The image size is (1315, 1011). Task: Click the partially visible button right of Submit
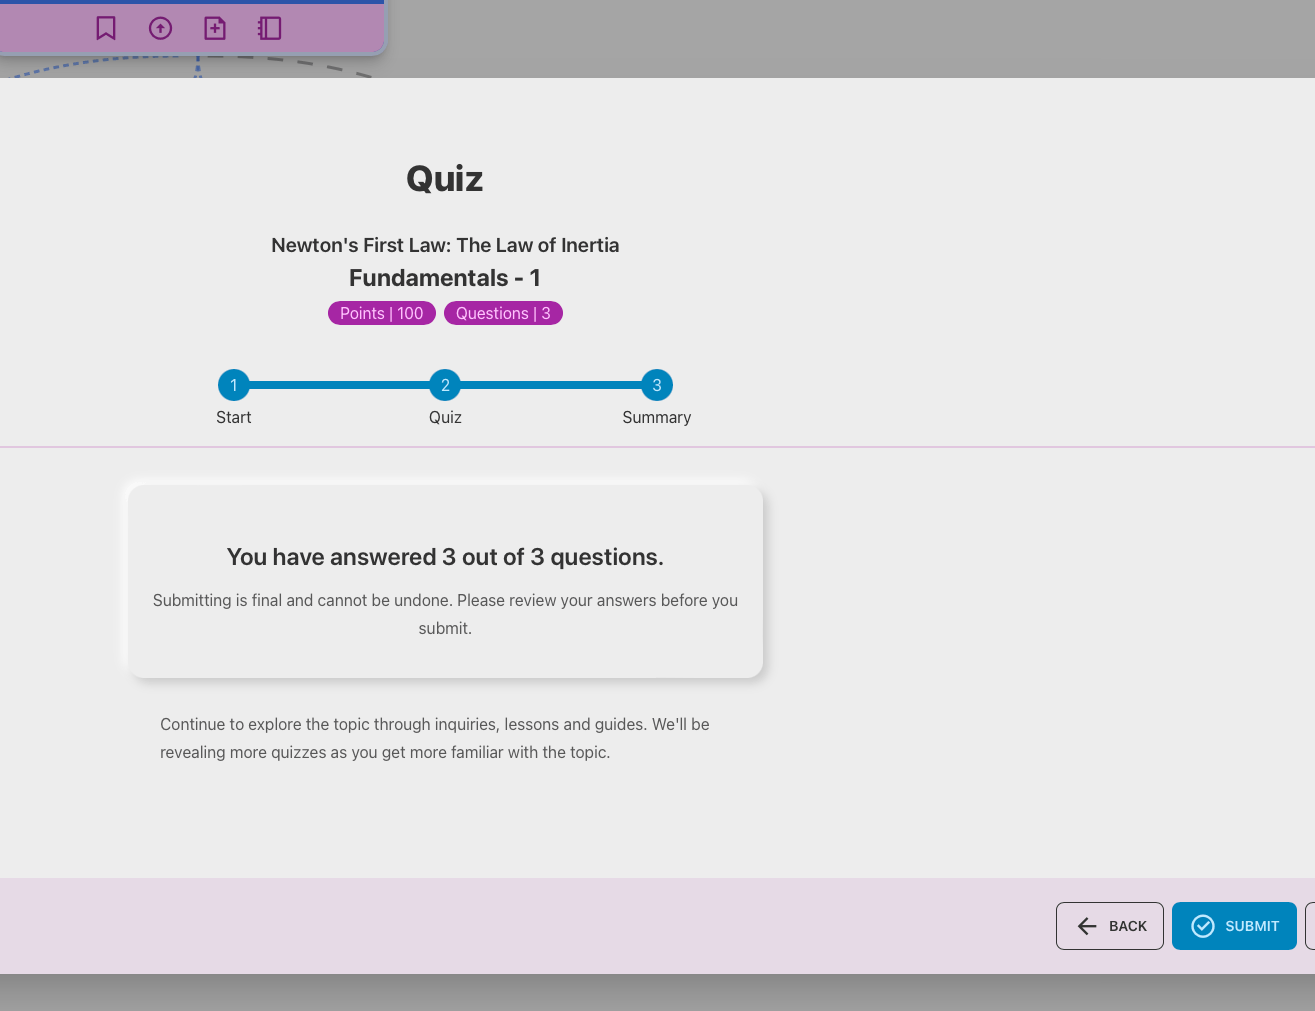click(x=1310, y=926)
